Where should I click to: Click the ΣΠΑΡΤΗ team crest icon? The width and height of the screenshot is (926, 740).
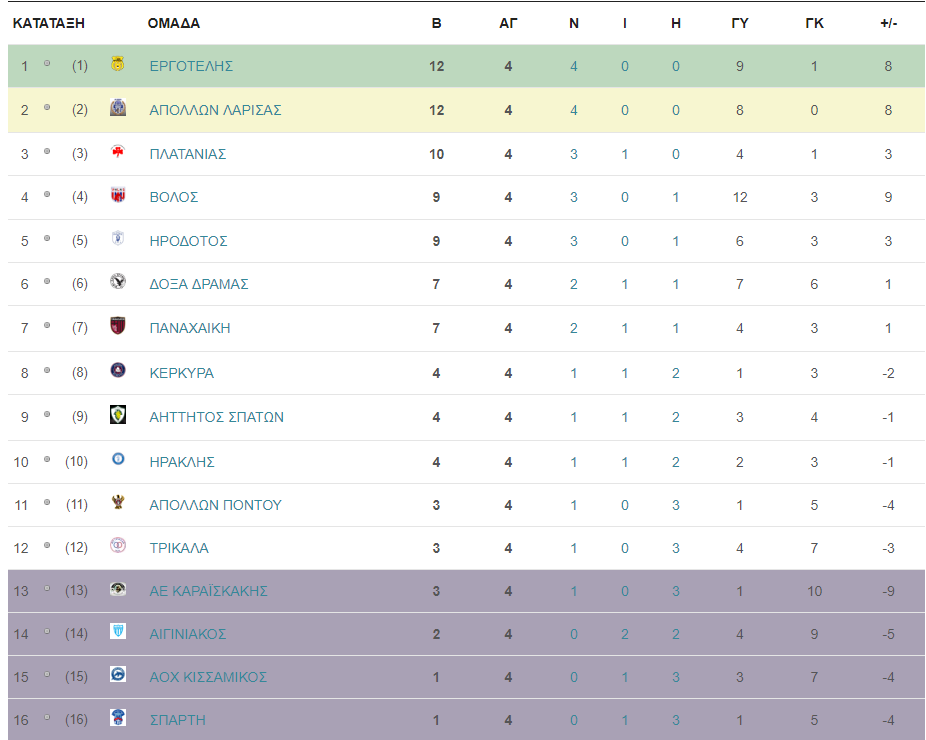point(118,717)
